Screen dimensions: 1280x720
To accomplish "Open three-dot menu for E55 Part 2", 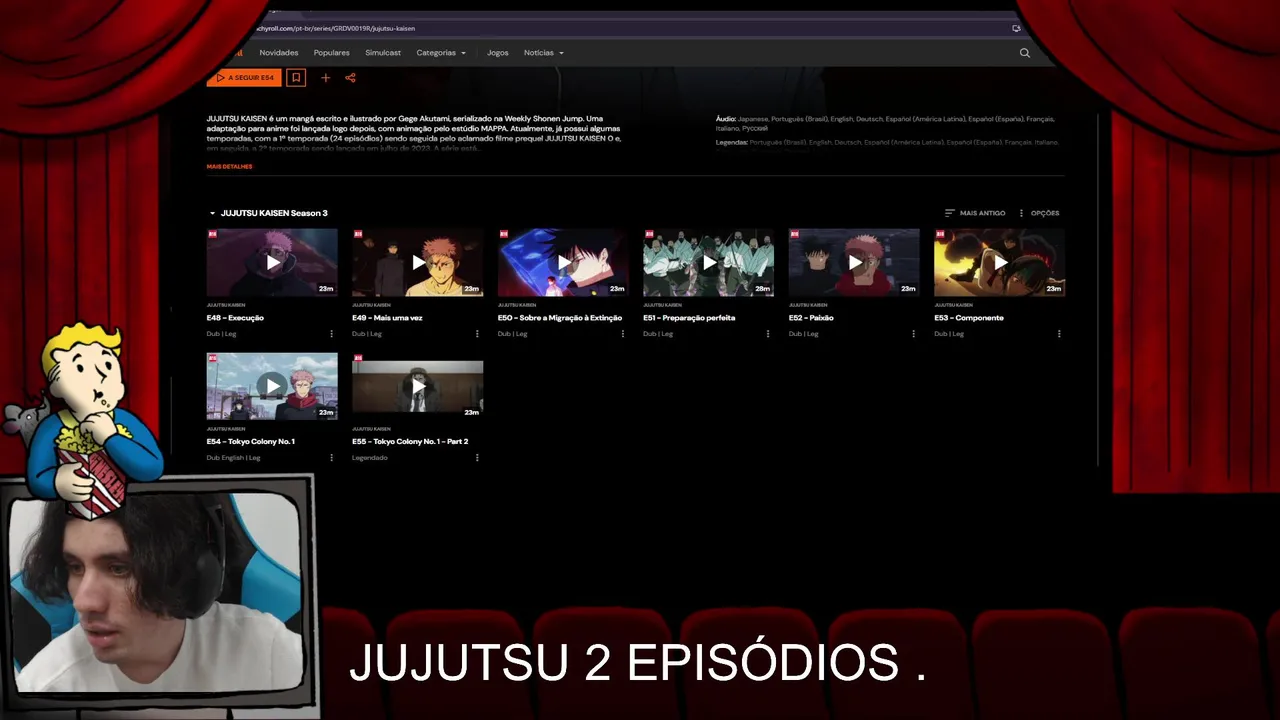I will pos(477,458).
